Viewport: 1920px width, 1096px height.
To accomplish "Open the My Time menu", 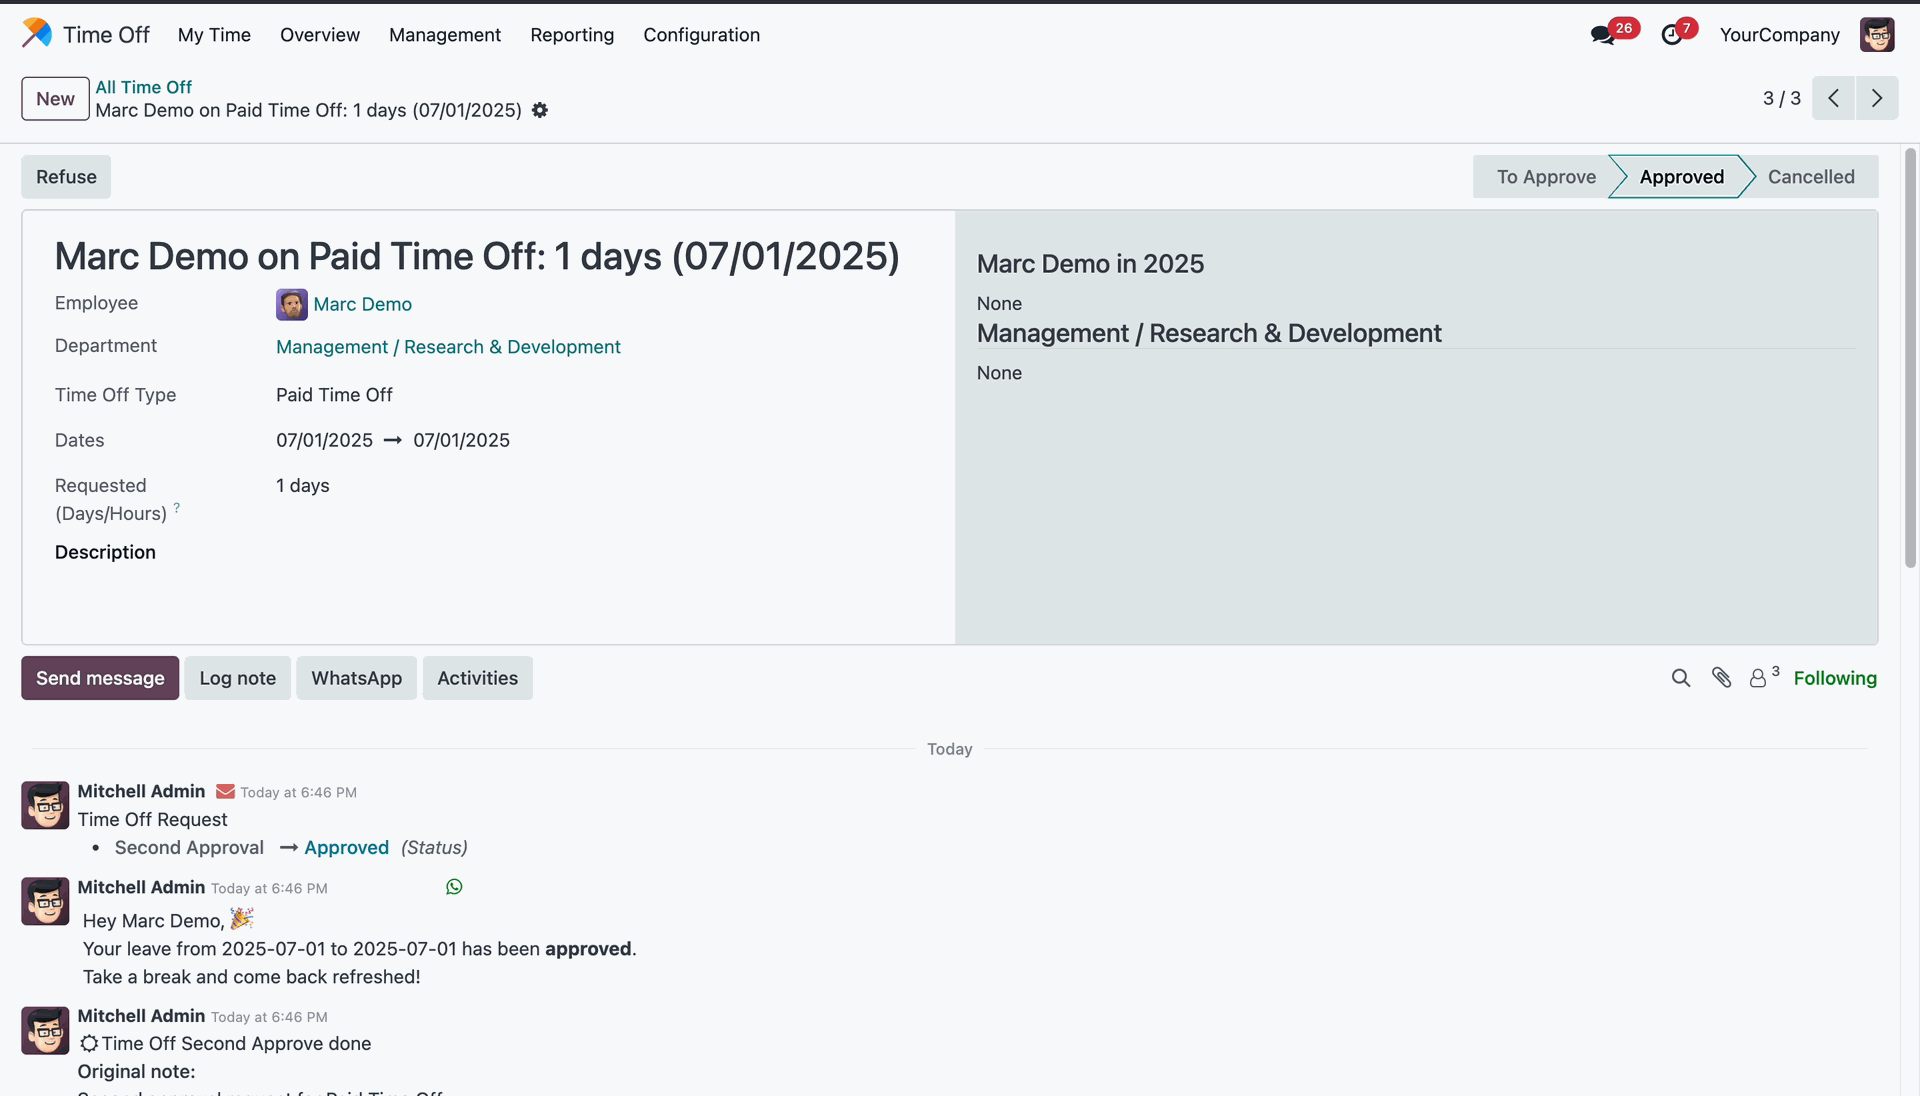I will pyautogui.click(x=214, y=35).
